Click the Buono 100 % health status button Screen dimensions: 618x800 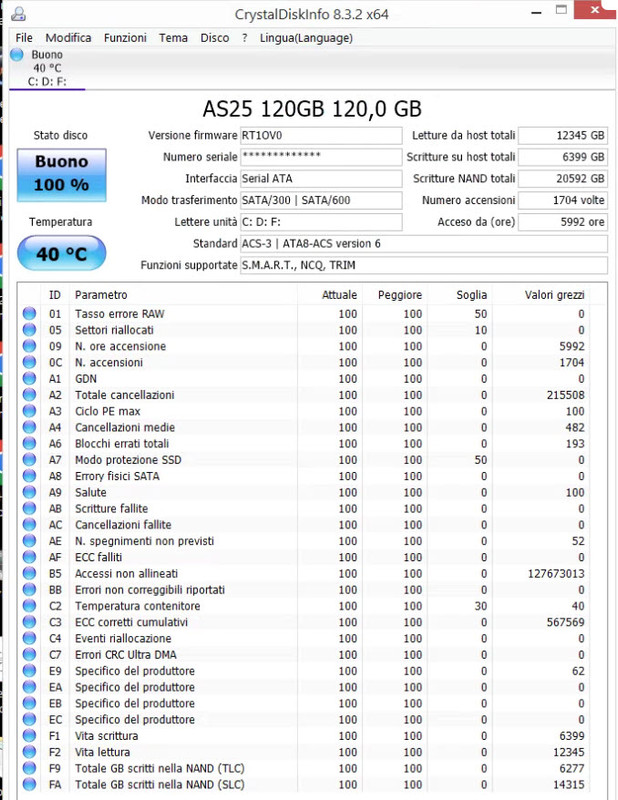coord(62,175)
